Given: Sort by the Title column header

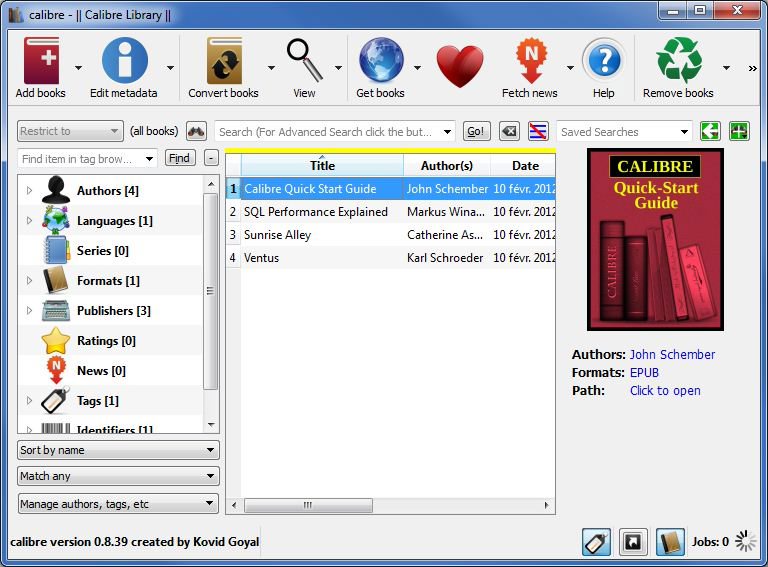Looking at the screenshot, I should tap(322, 166).
